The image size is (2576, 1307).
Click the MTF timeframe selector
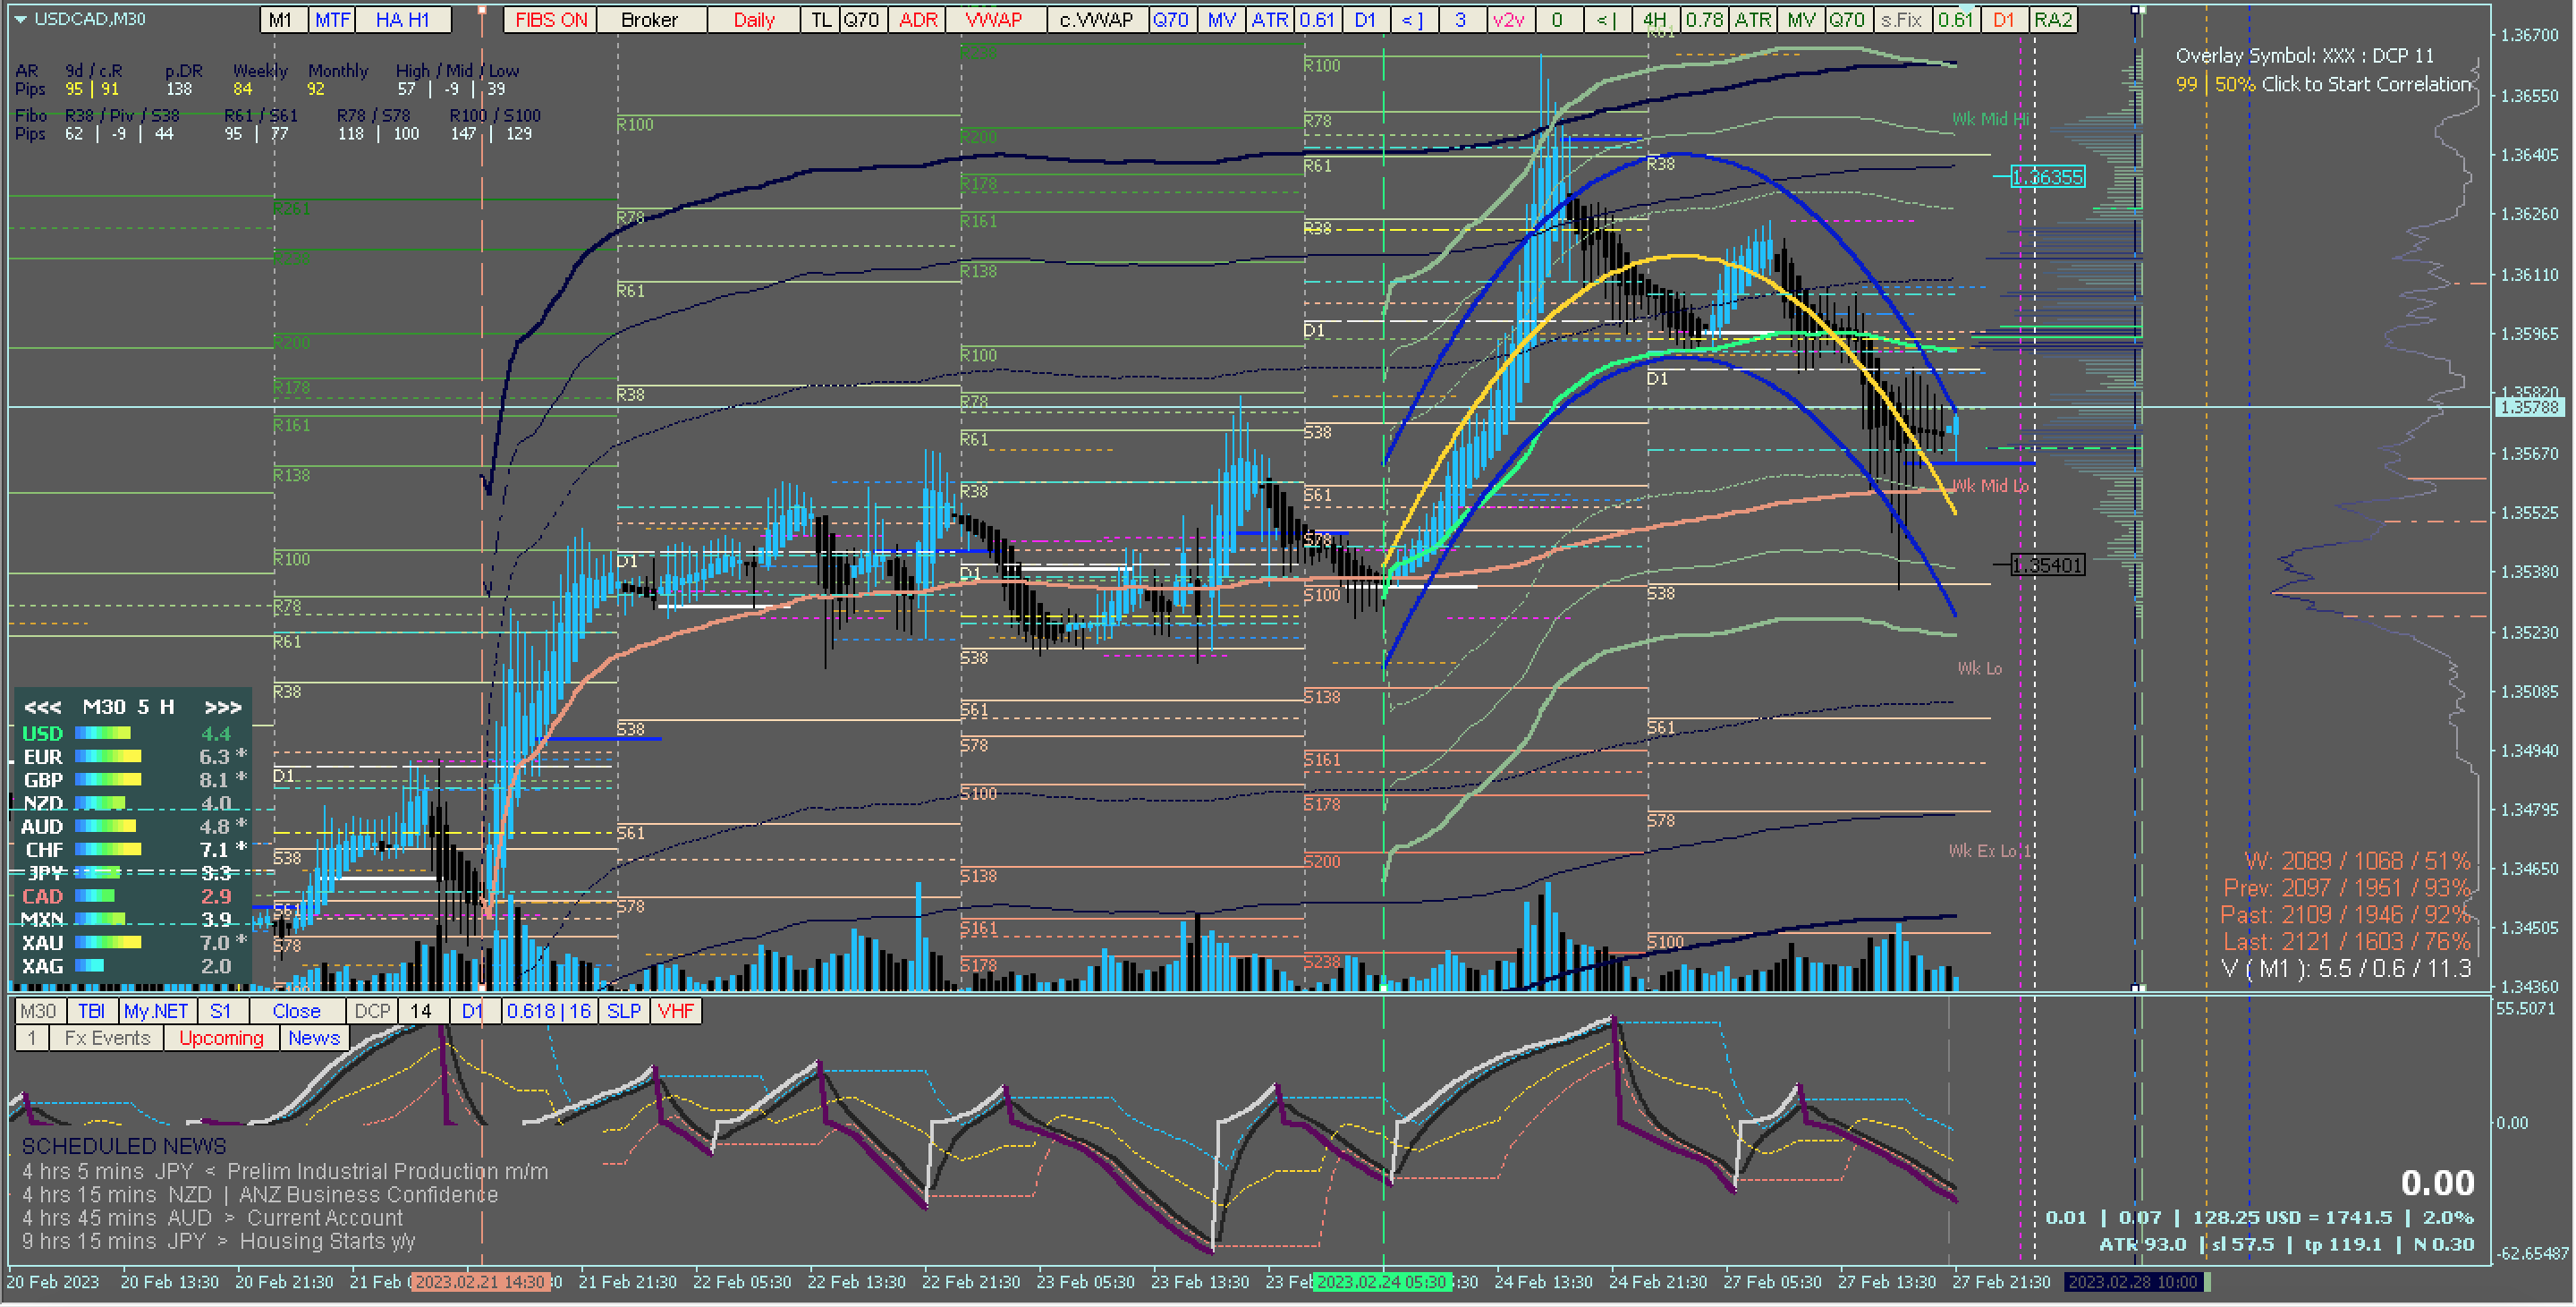pyautogui.click(x=332, y=20)
